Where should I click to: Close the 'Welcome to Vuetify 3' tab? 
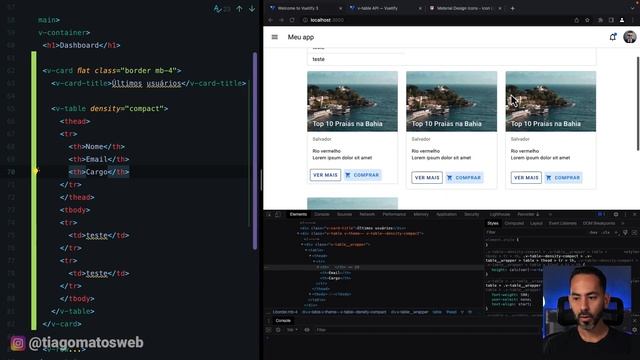[340, 8]
